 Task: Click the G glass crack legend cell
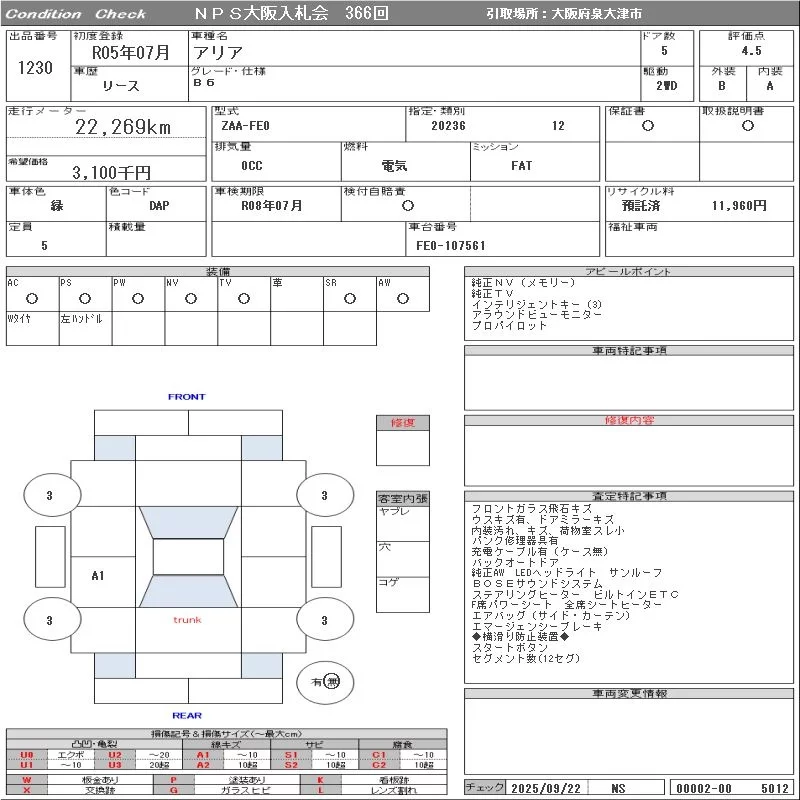[x=173, y=790]
